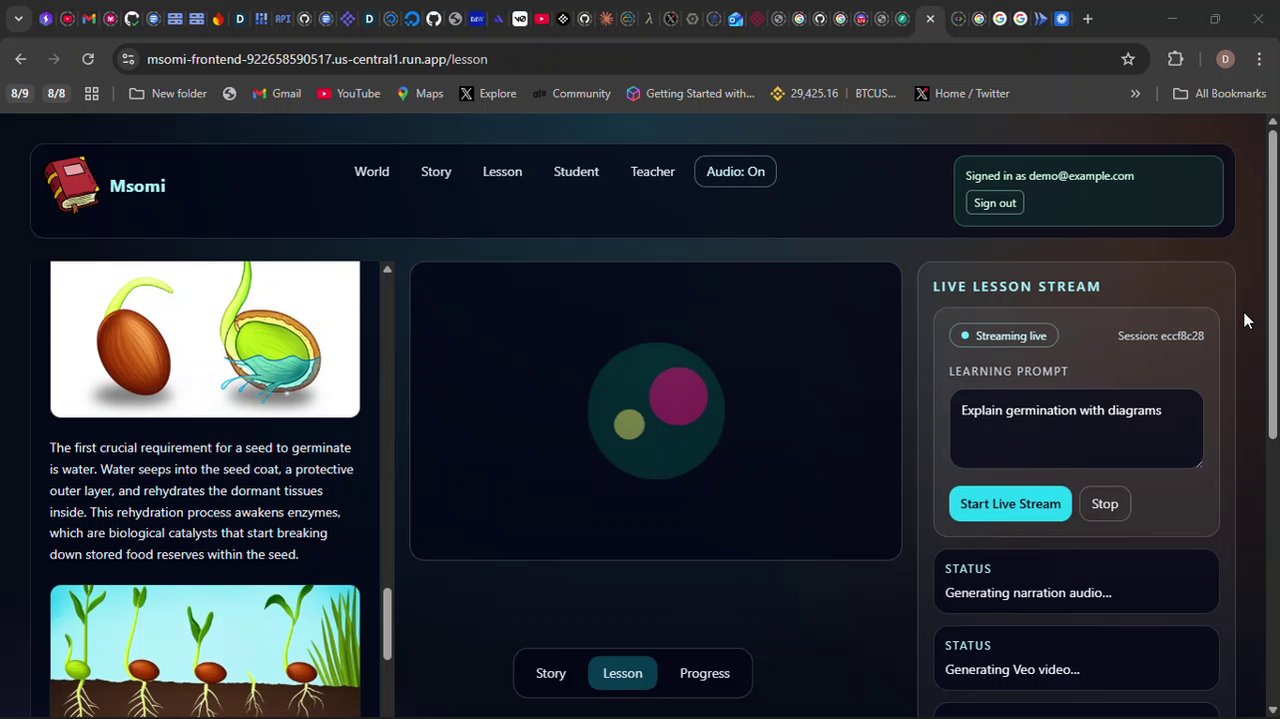Viewport: 1280px width, 719px height.
Task: Switch to the Firebase flame tab
Action: (x=218, y=19)
